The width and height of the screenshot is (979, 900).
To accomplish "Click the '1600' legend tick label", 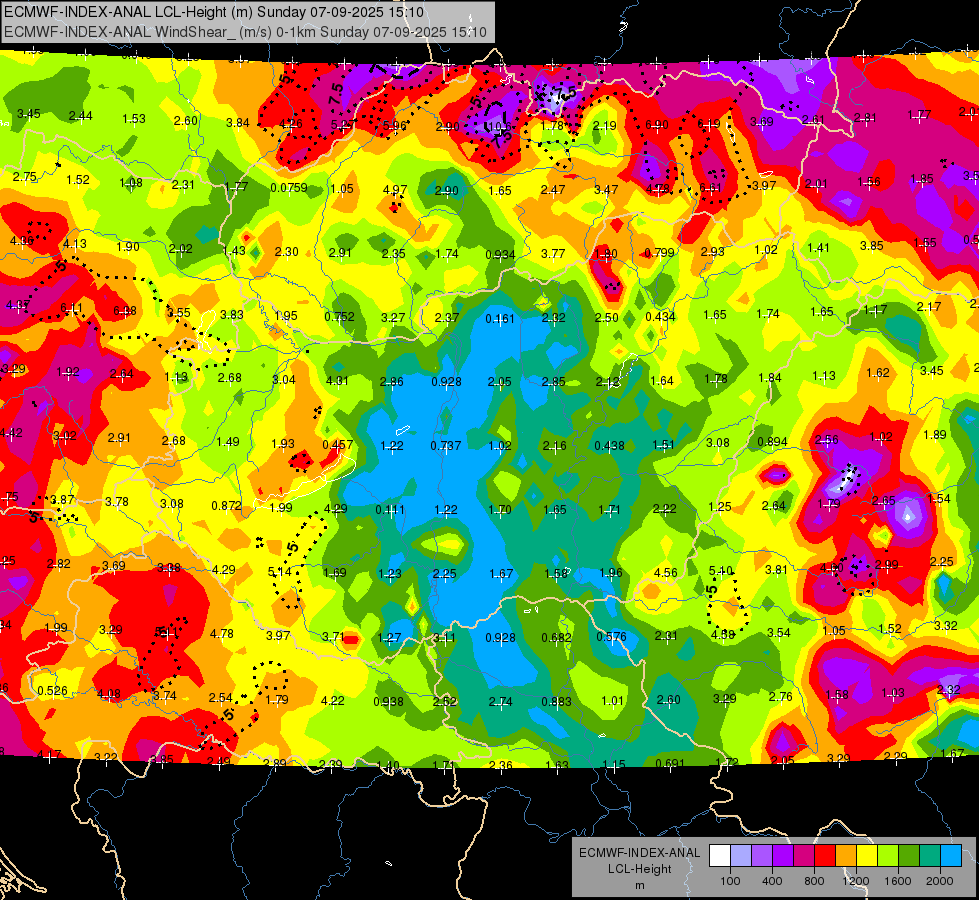I will [898, 881].
